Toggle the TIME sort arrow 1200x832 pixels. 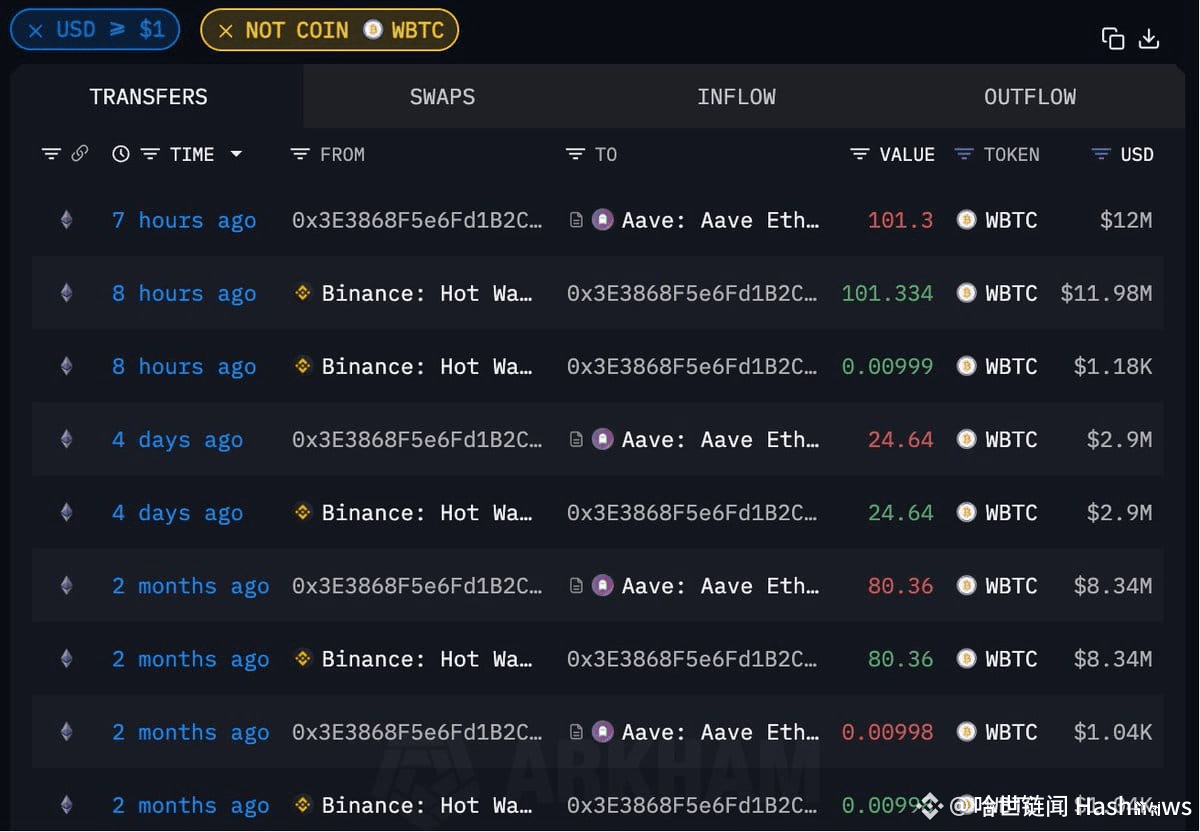236,154
